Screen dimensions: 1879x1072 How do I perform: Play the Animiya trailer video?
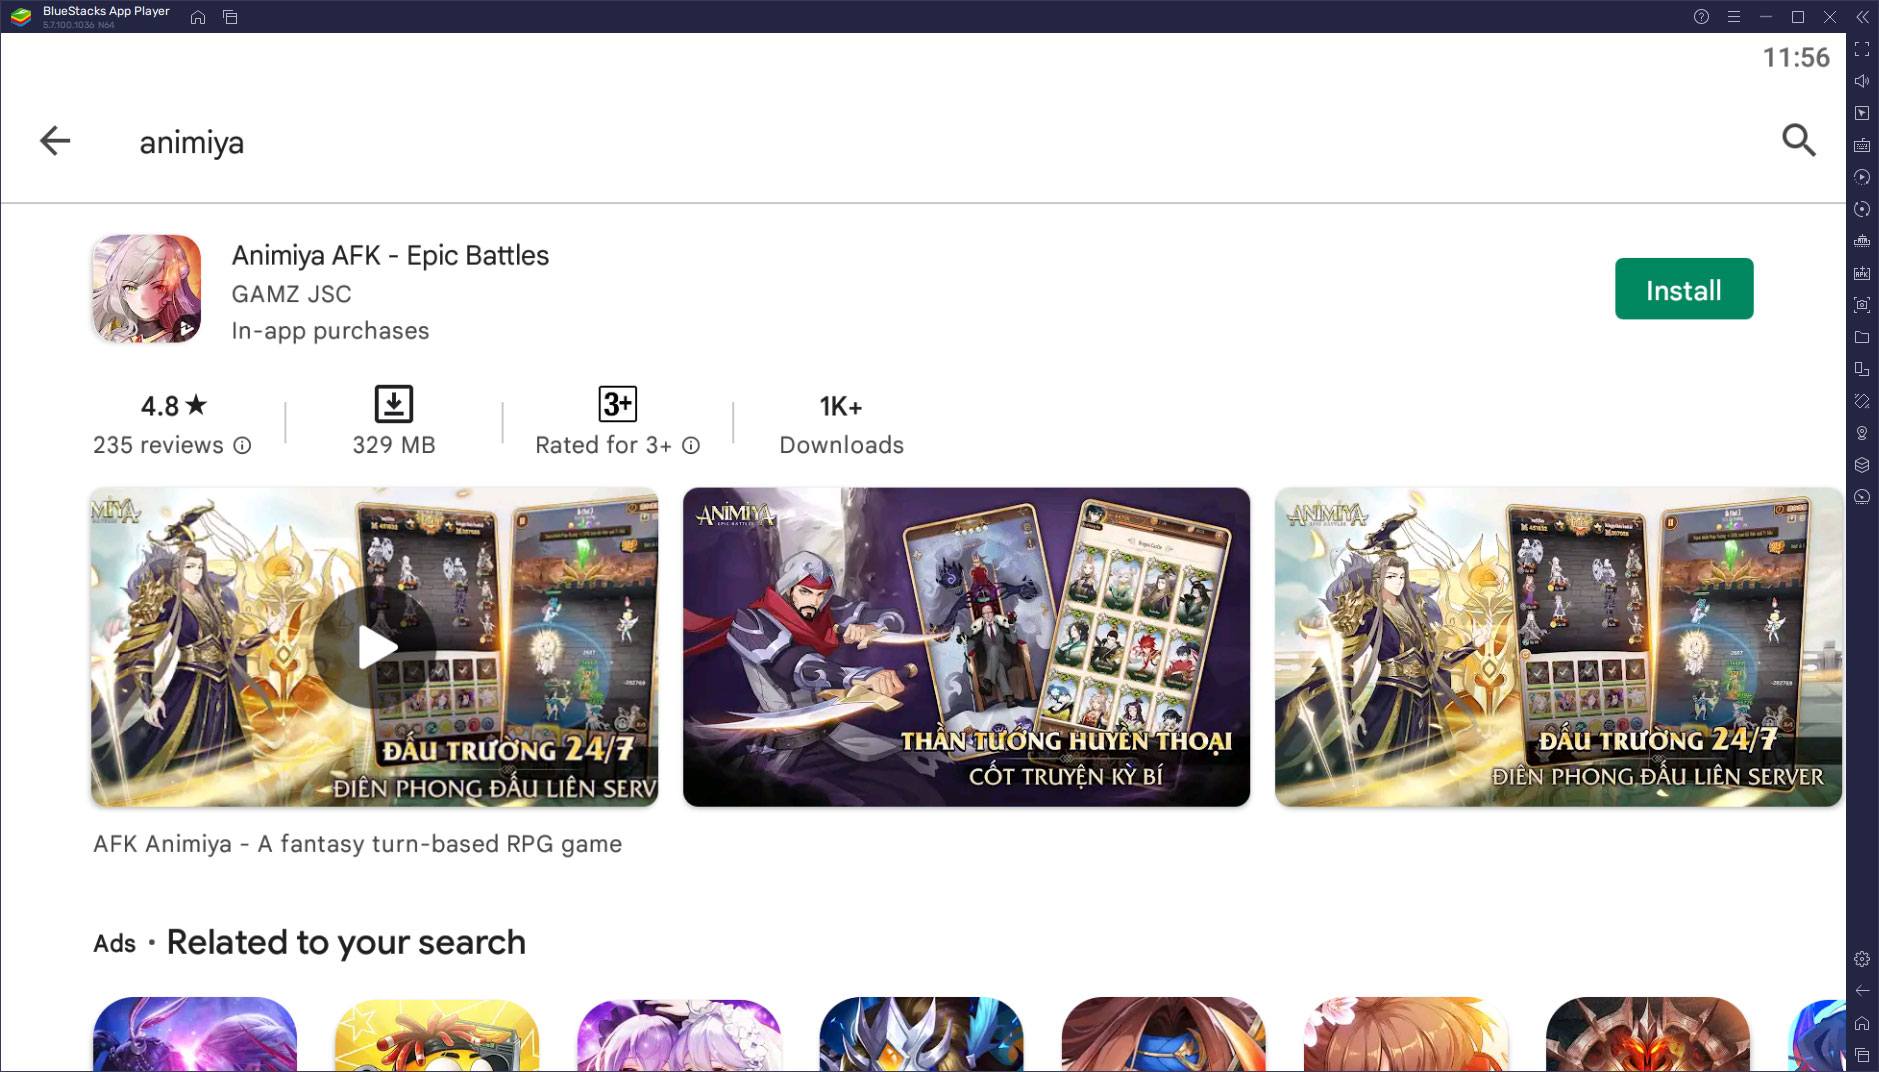coord(374,647)
